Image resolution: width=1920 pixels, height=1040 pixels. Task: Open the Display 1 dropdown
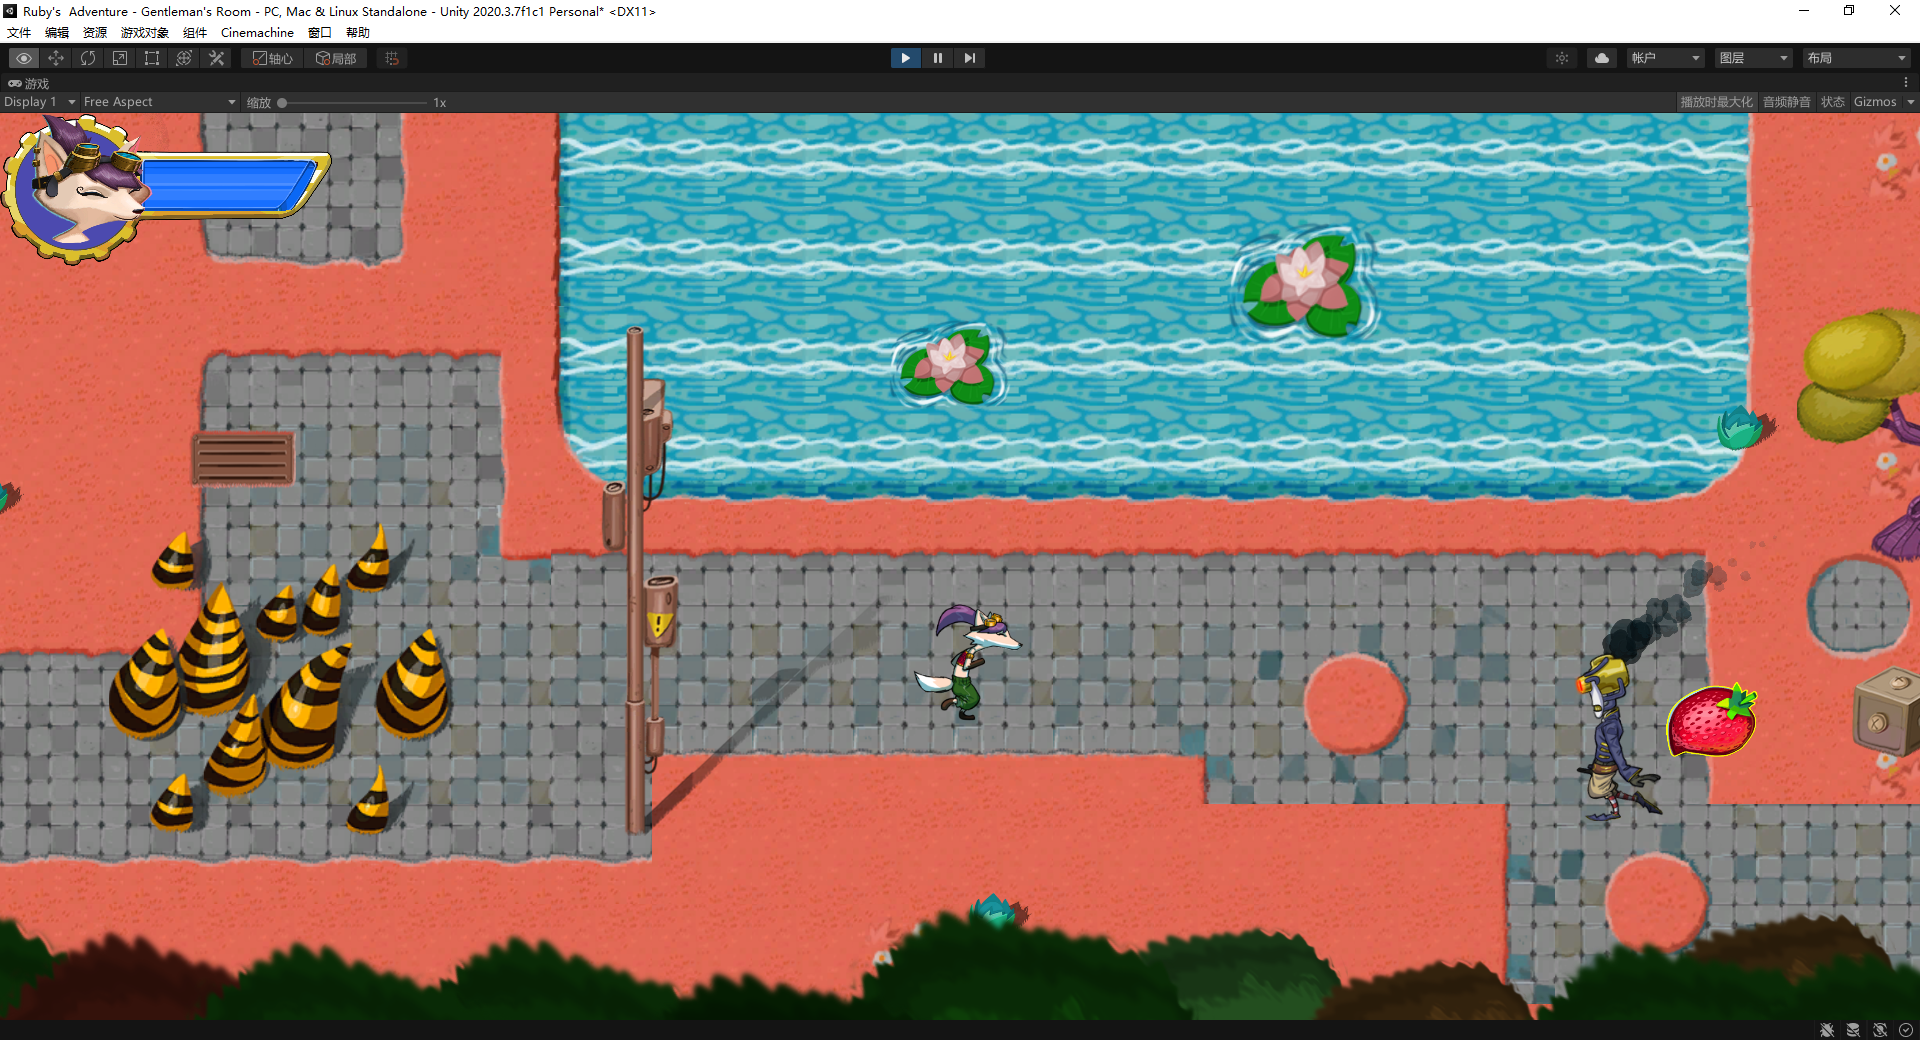click(x=40, y=102)
